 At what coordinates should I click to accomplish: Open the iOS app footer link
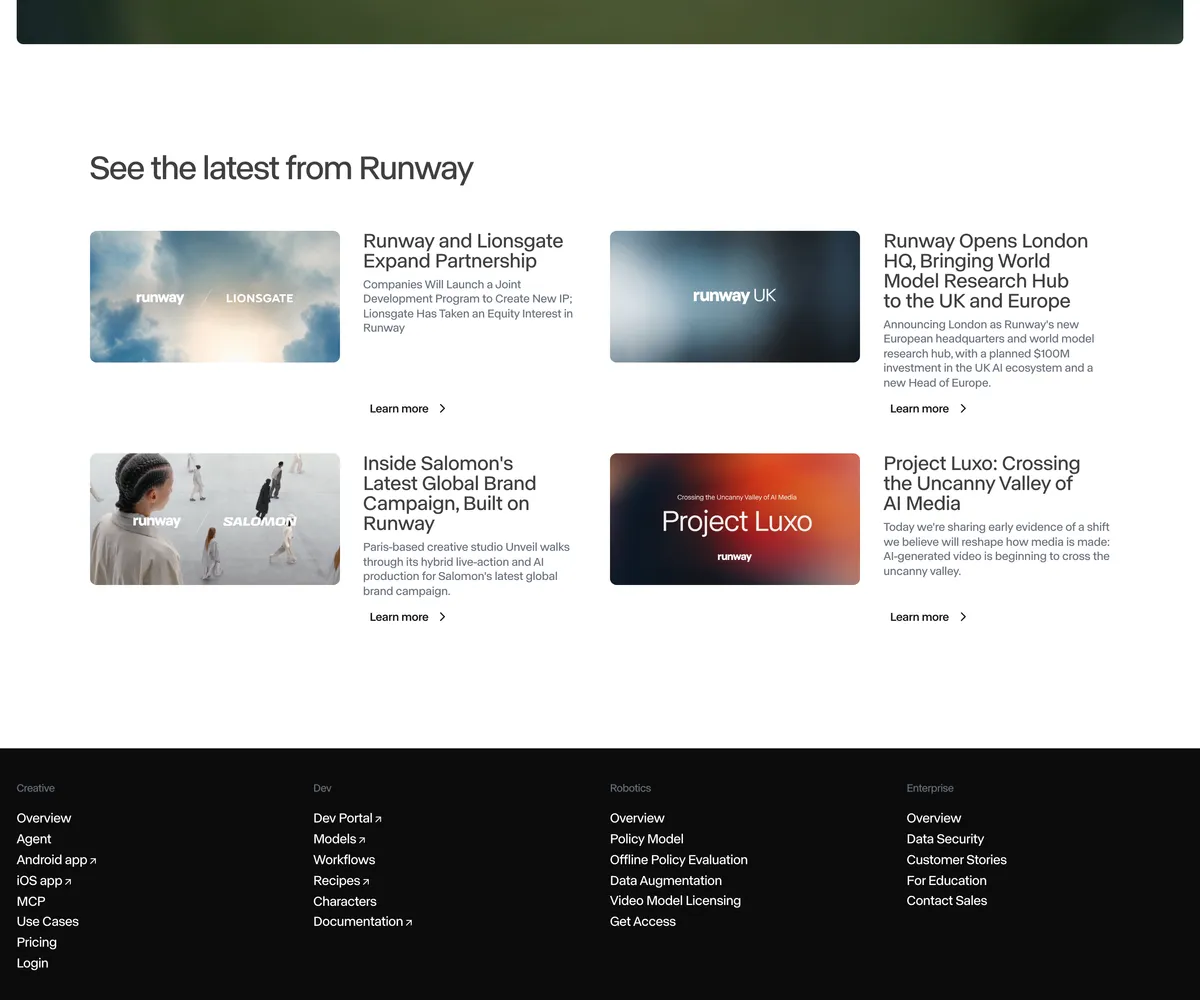(44, 881)
